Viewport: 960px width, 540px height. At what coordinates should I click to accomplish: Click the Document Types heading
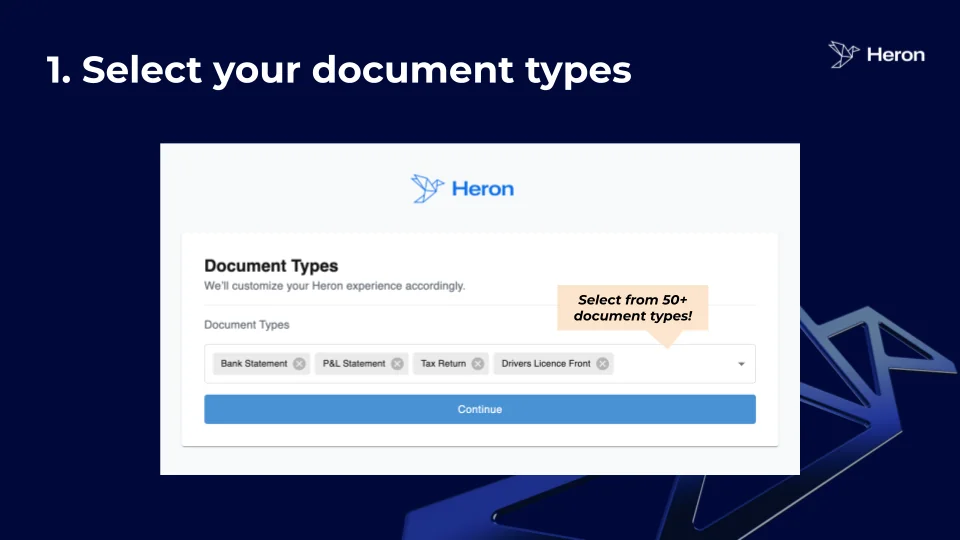pyautogui.click(x=271, y=266)
